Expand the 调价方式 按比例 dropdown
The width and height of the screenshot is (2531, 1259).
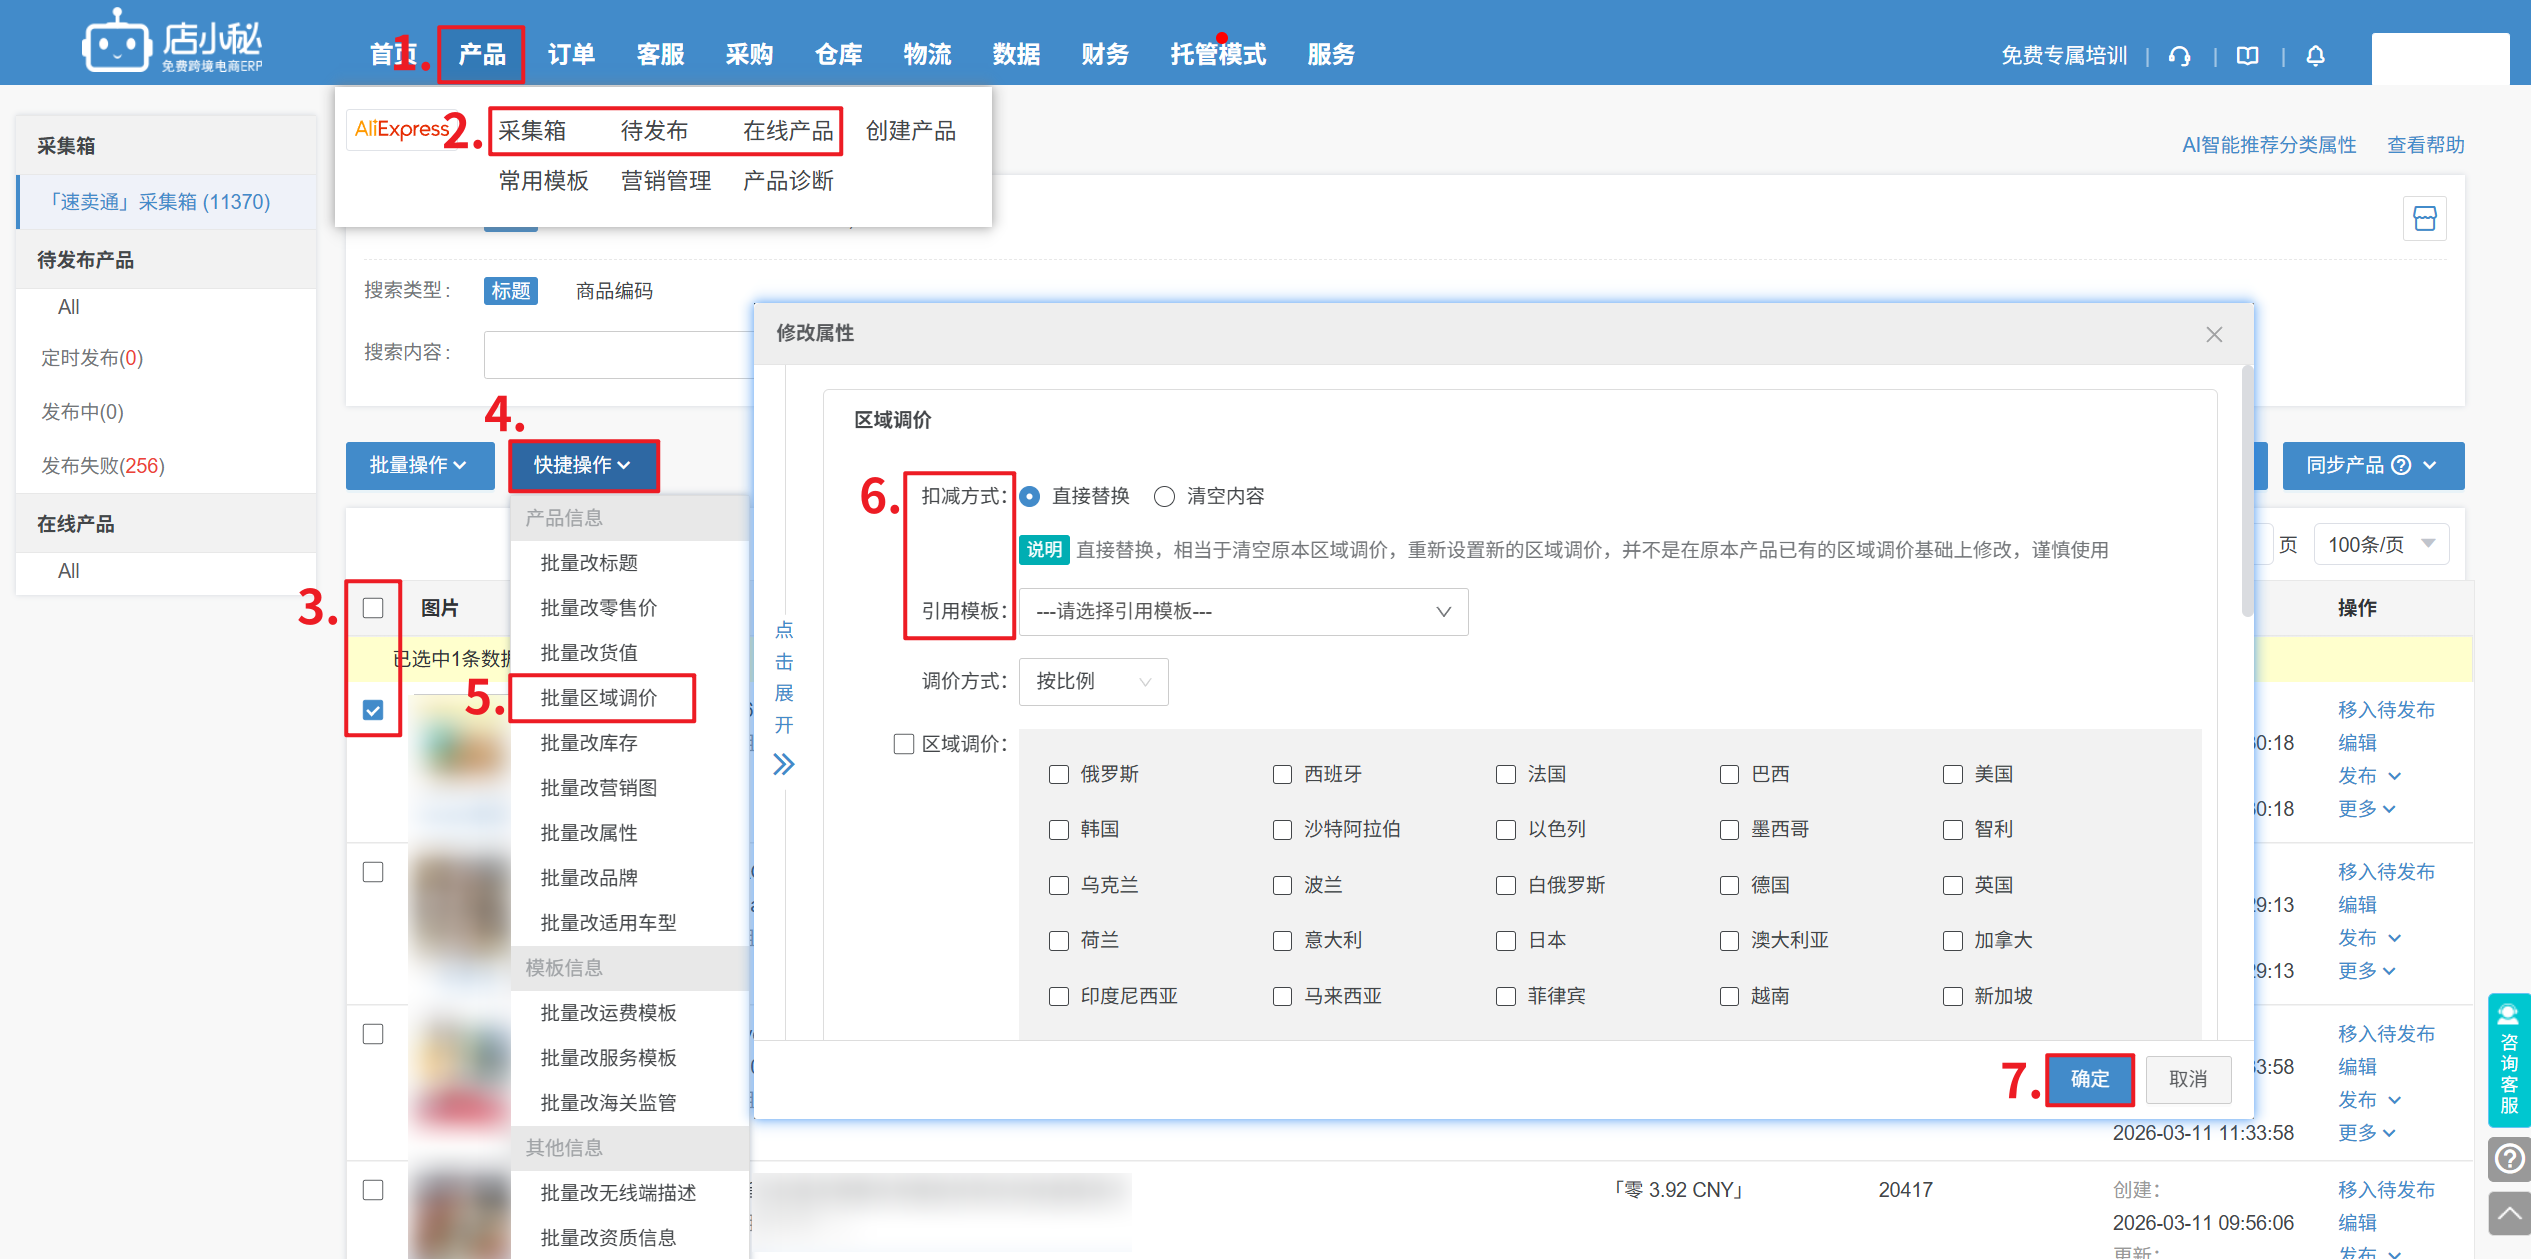pos(1093,682)
